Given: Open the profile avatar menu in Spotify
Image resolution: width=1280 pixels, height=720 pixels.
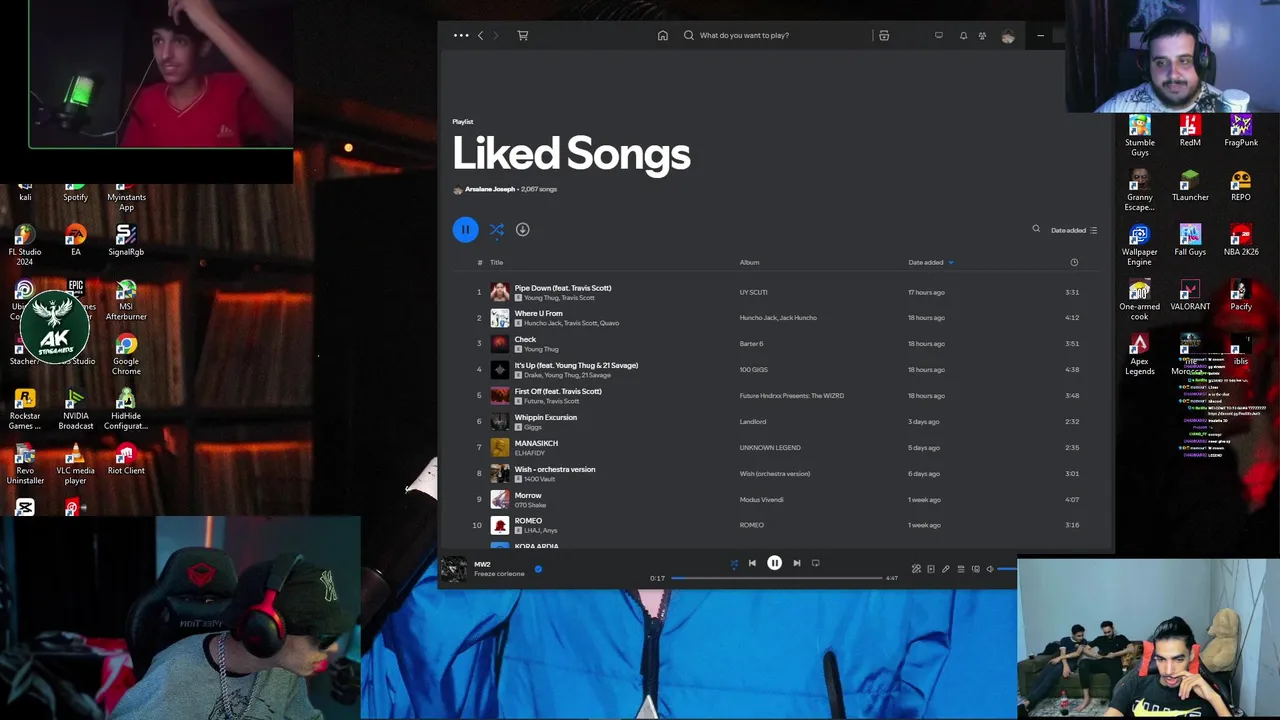Looking at the screenshot, I should click(1008, 36).
